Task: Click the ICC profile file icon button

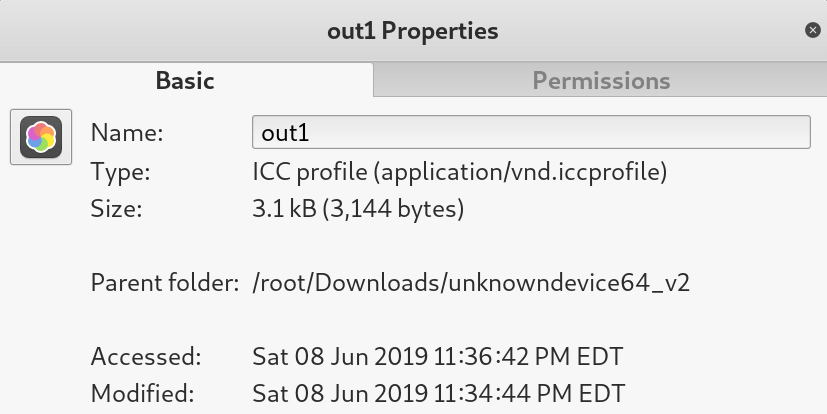Action: (x=41, y=136)
